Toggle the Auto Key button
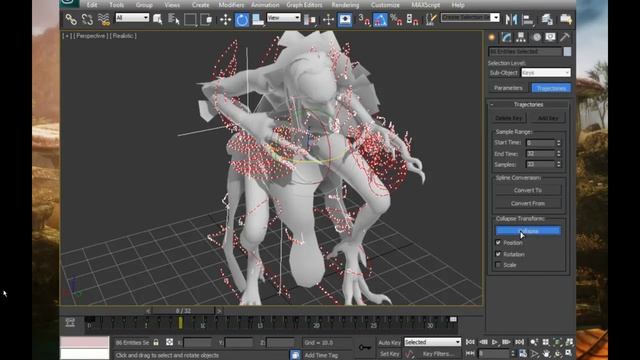 tap(389, 342)
